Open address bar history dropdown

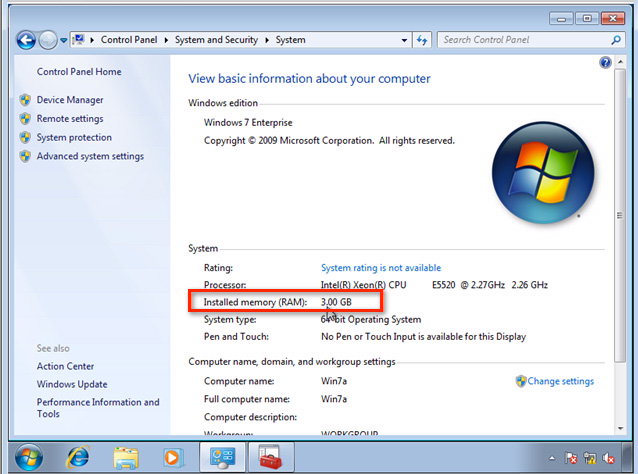click(x=404, y=40)
